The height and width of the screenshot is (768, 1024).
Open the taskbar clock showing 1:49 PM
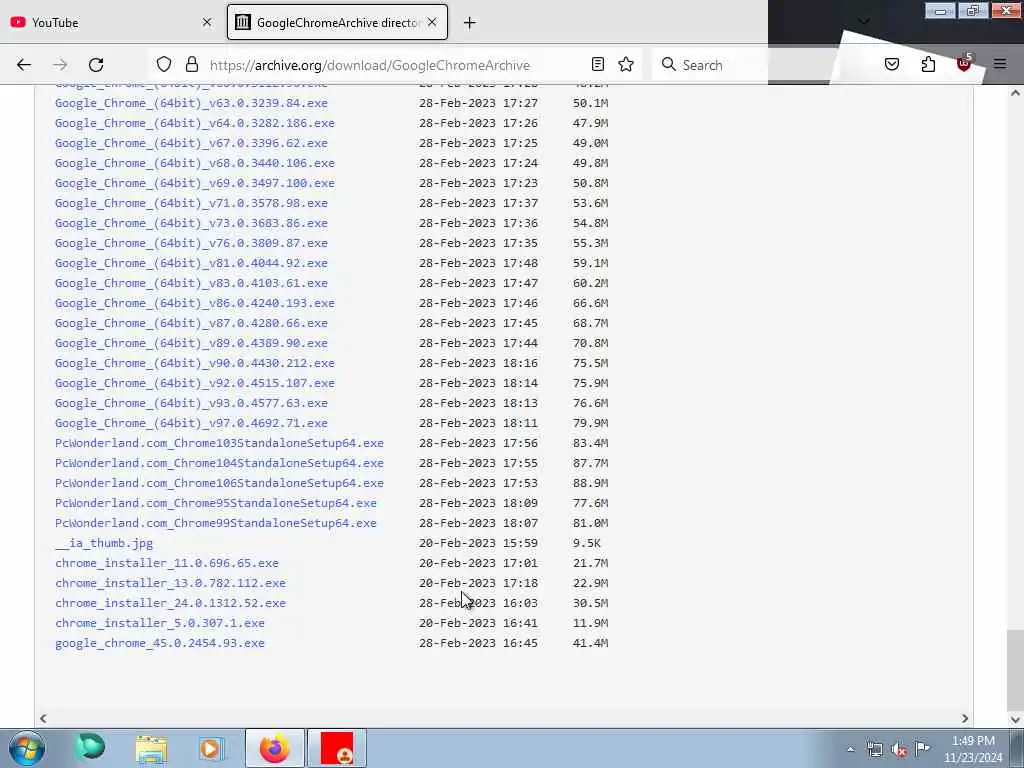coord(973,749)
